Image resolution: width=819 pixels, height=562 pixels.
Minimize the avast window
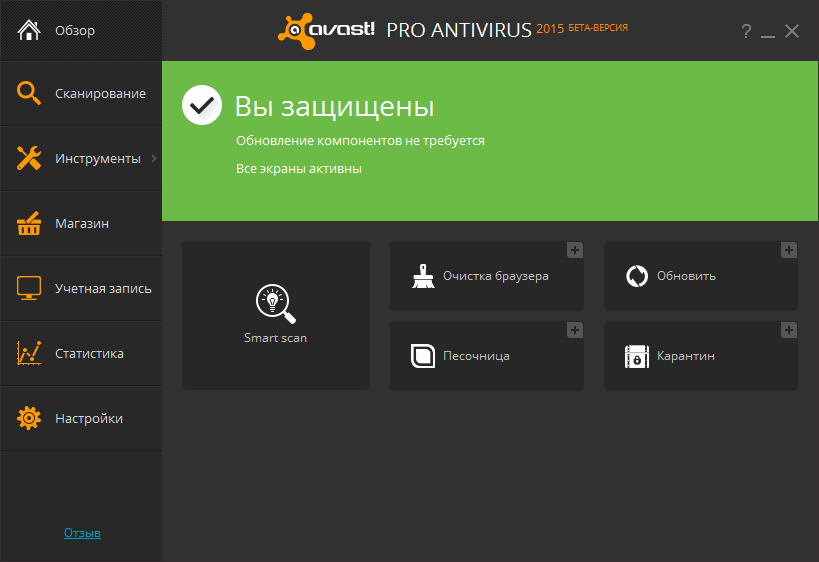click(768, 36)
